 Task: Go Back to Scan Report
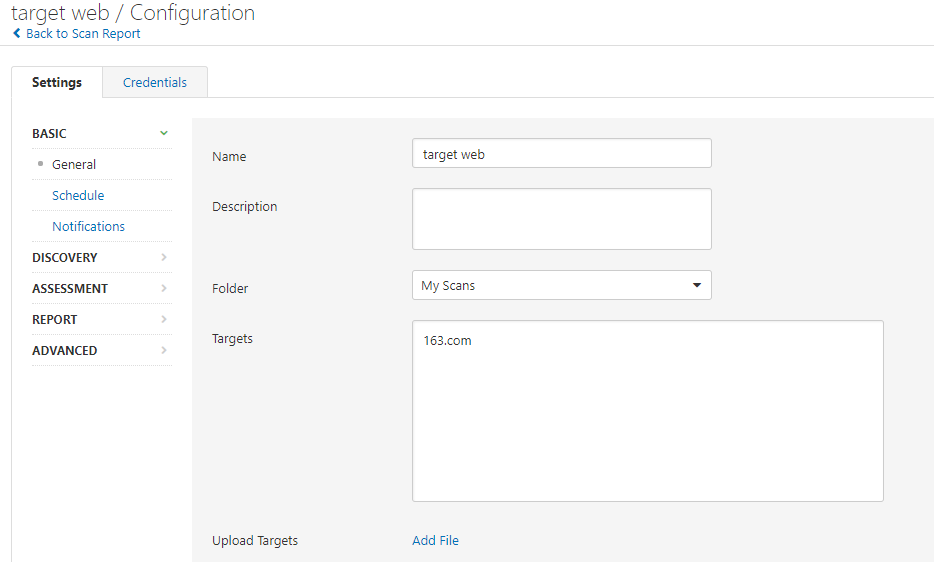(83, 34)
